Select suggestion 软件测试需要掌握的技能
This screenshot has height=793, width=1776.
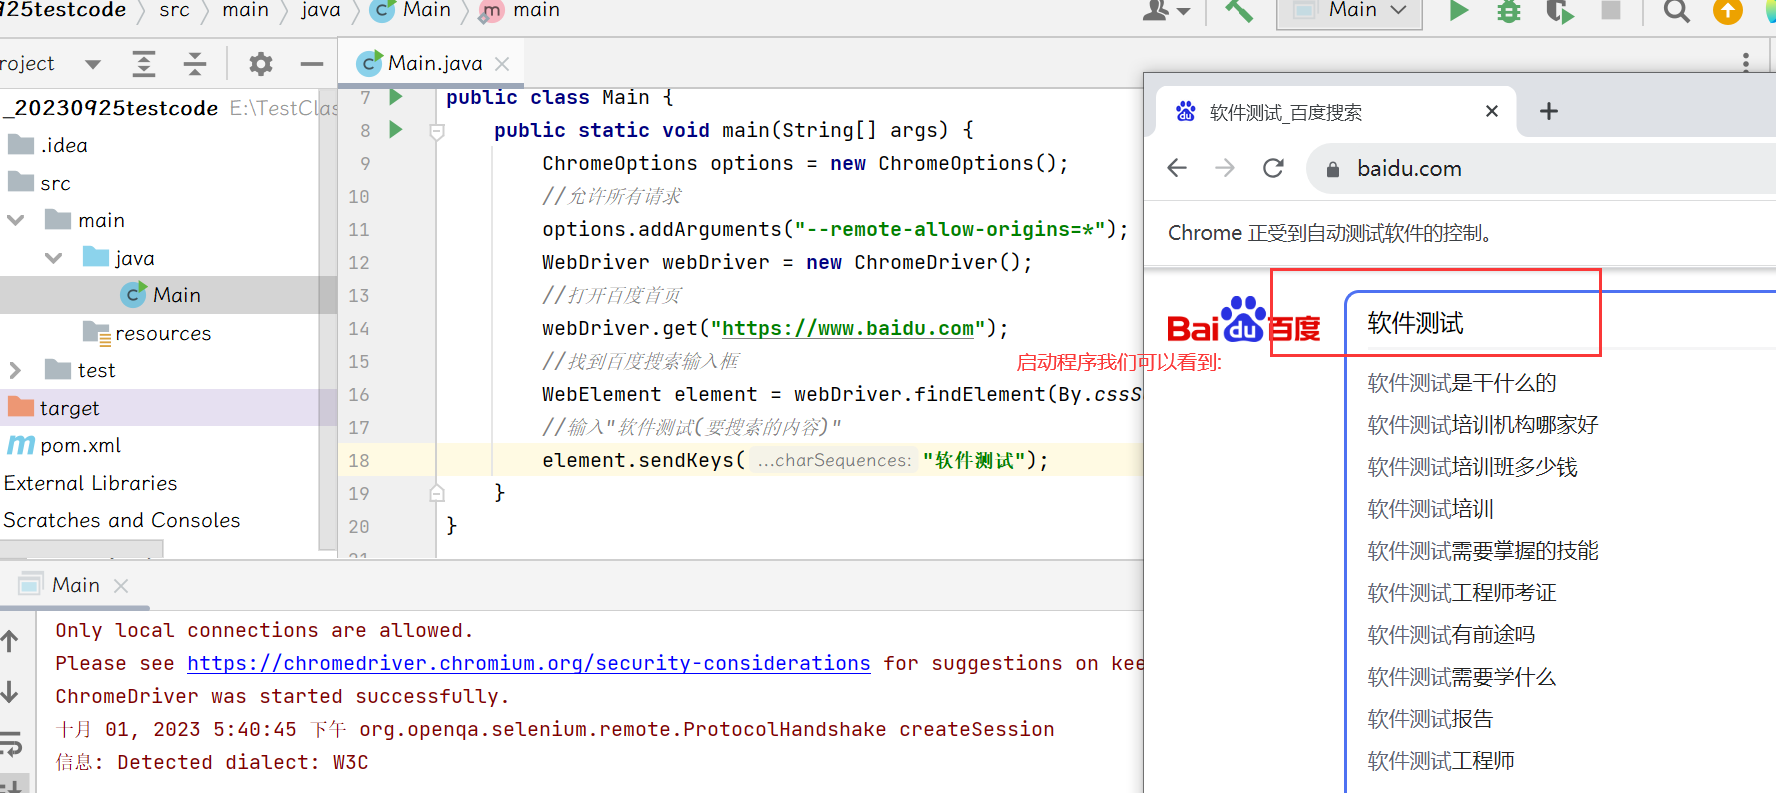[1483, 551]
